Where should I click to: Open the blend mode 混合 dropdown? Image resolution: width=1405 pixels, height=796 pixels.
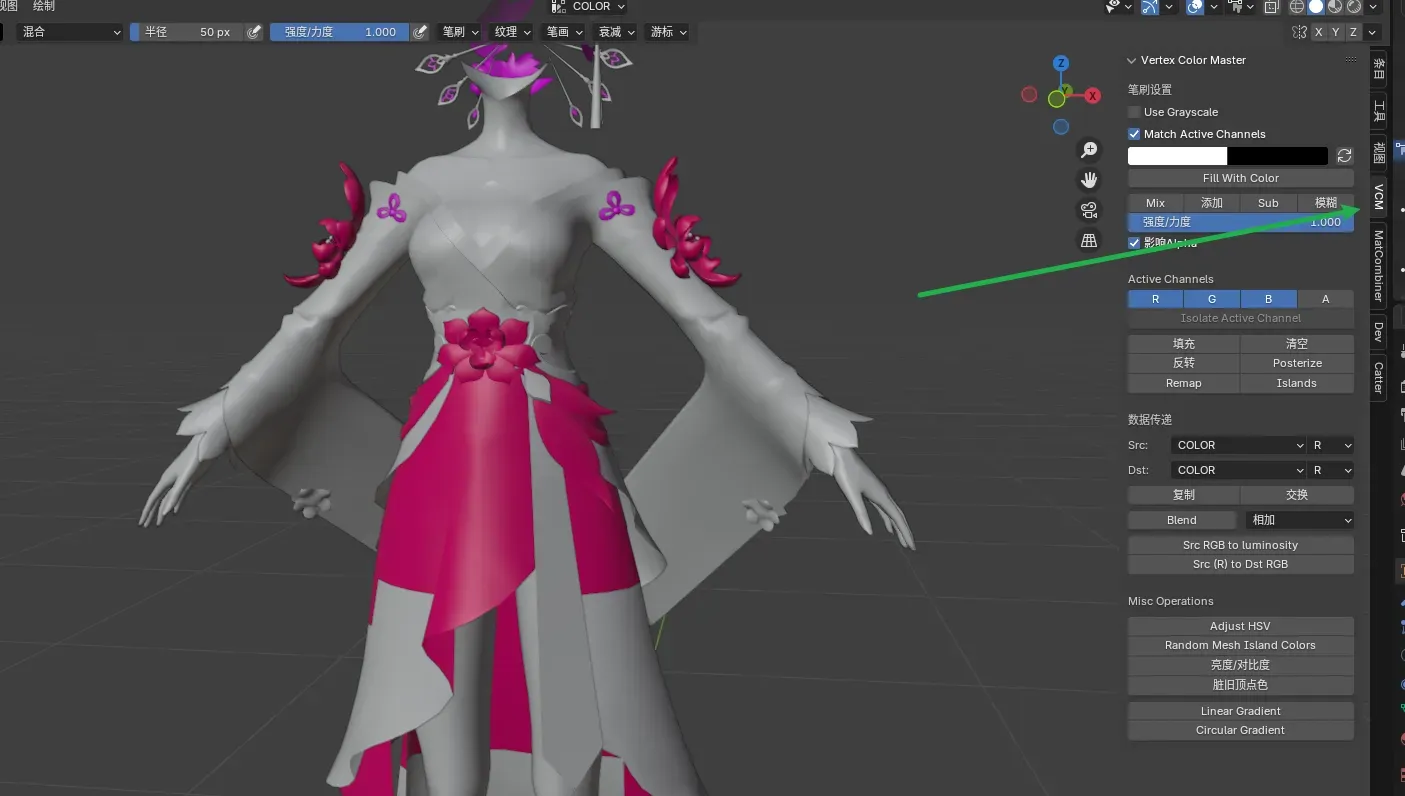tap(70, 32)
